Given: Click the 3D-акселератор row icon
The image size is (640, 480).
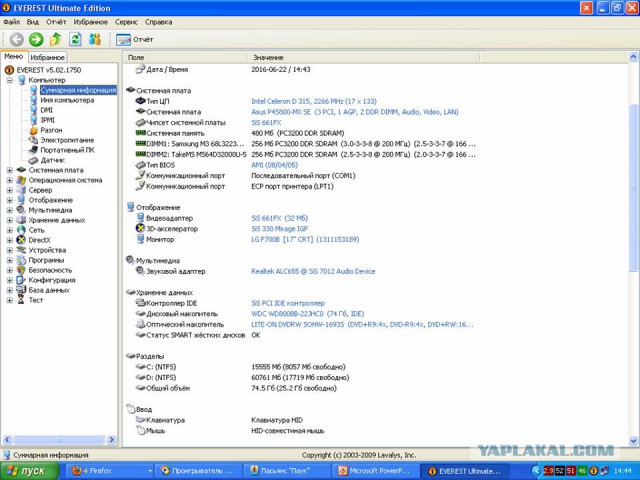Looking at the screenshot, I should [140, 228].
